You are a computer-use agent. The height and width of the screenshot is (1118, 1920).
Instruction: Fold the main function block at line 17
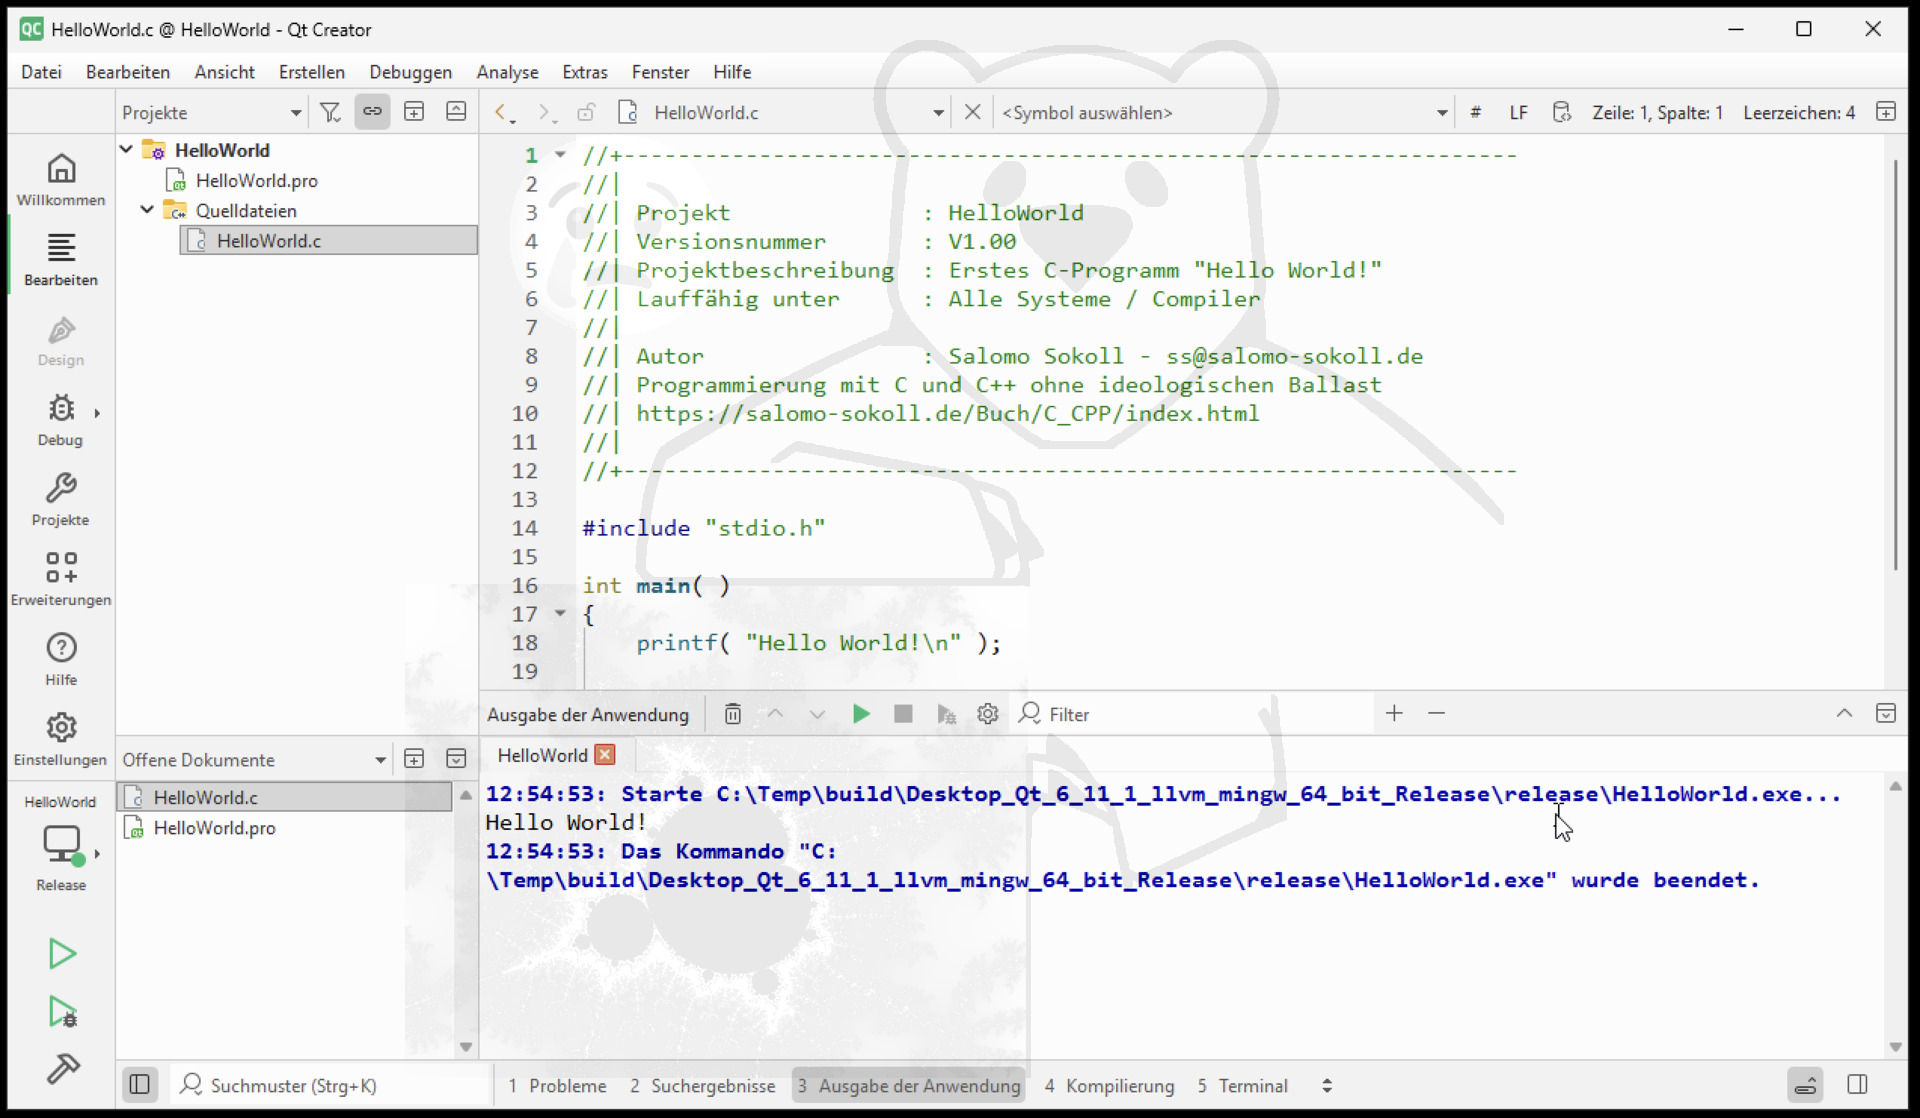(x=561, y=613)
